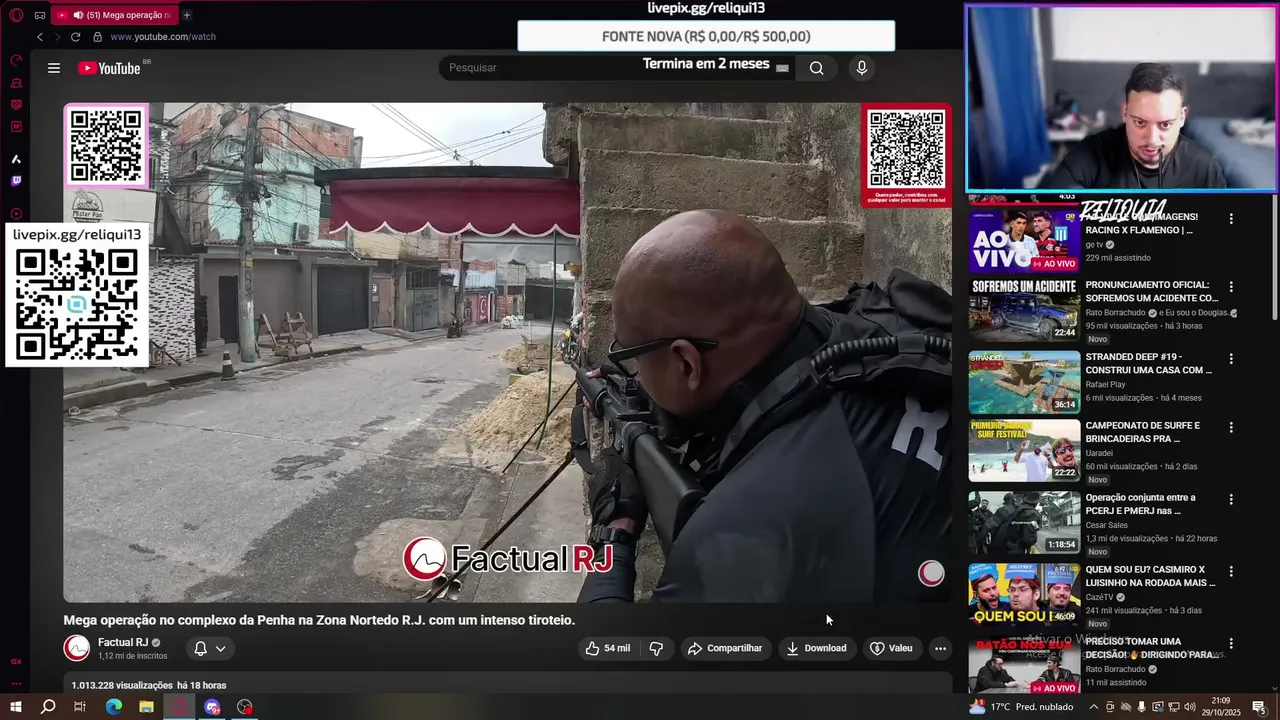The image size is (1280, 720).
Task: Open Windows taskbar search
Action: coord(48,707)
